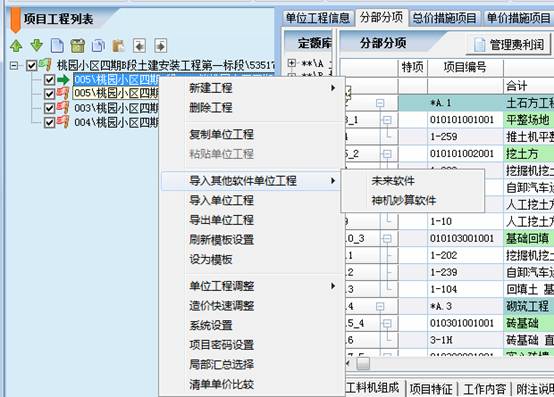Switch to 单价措施项目 tab

[518, 18]
